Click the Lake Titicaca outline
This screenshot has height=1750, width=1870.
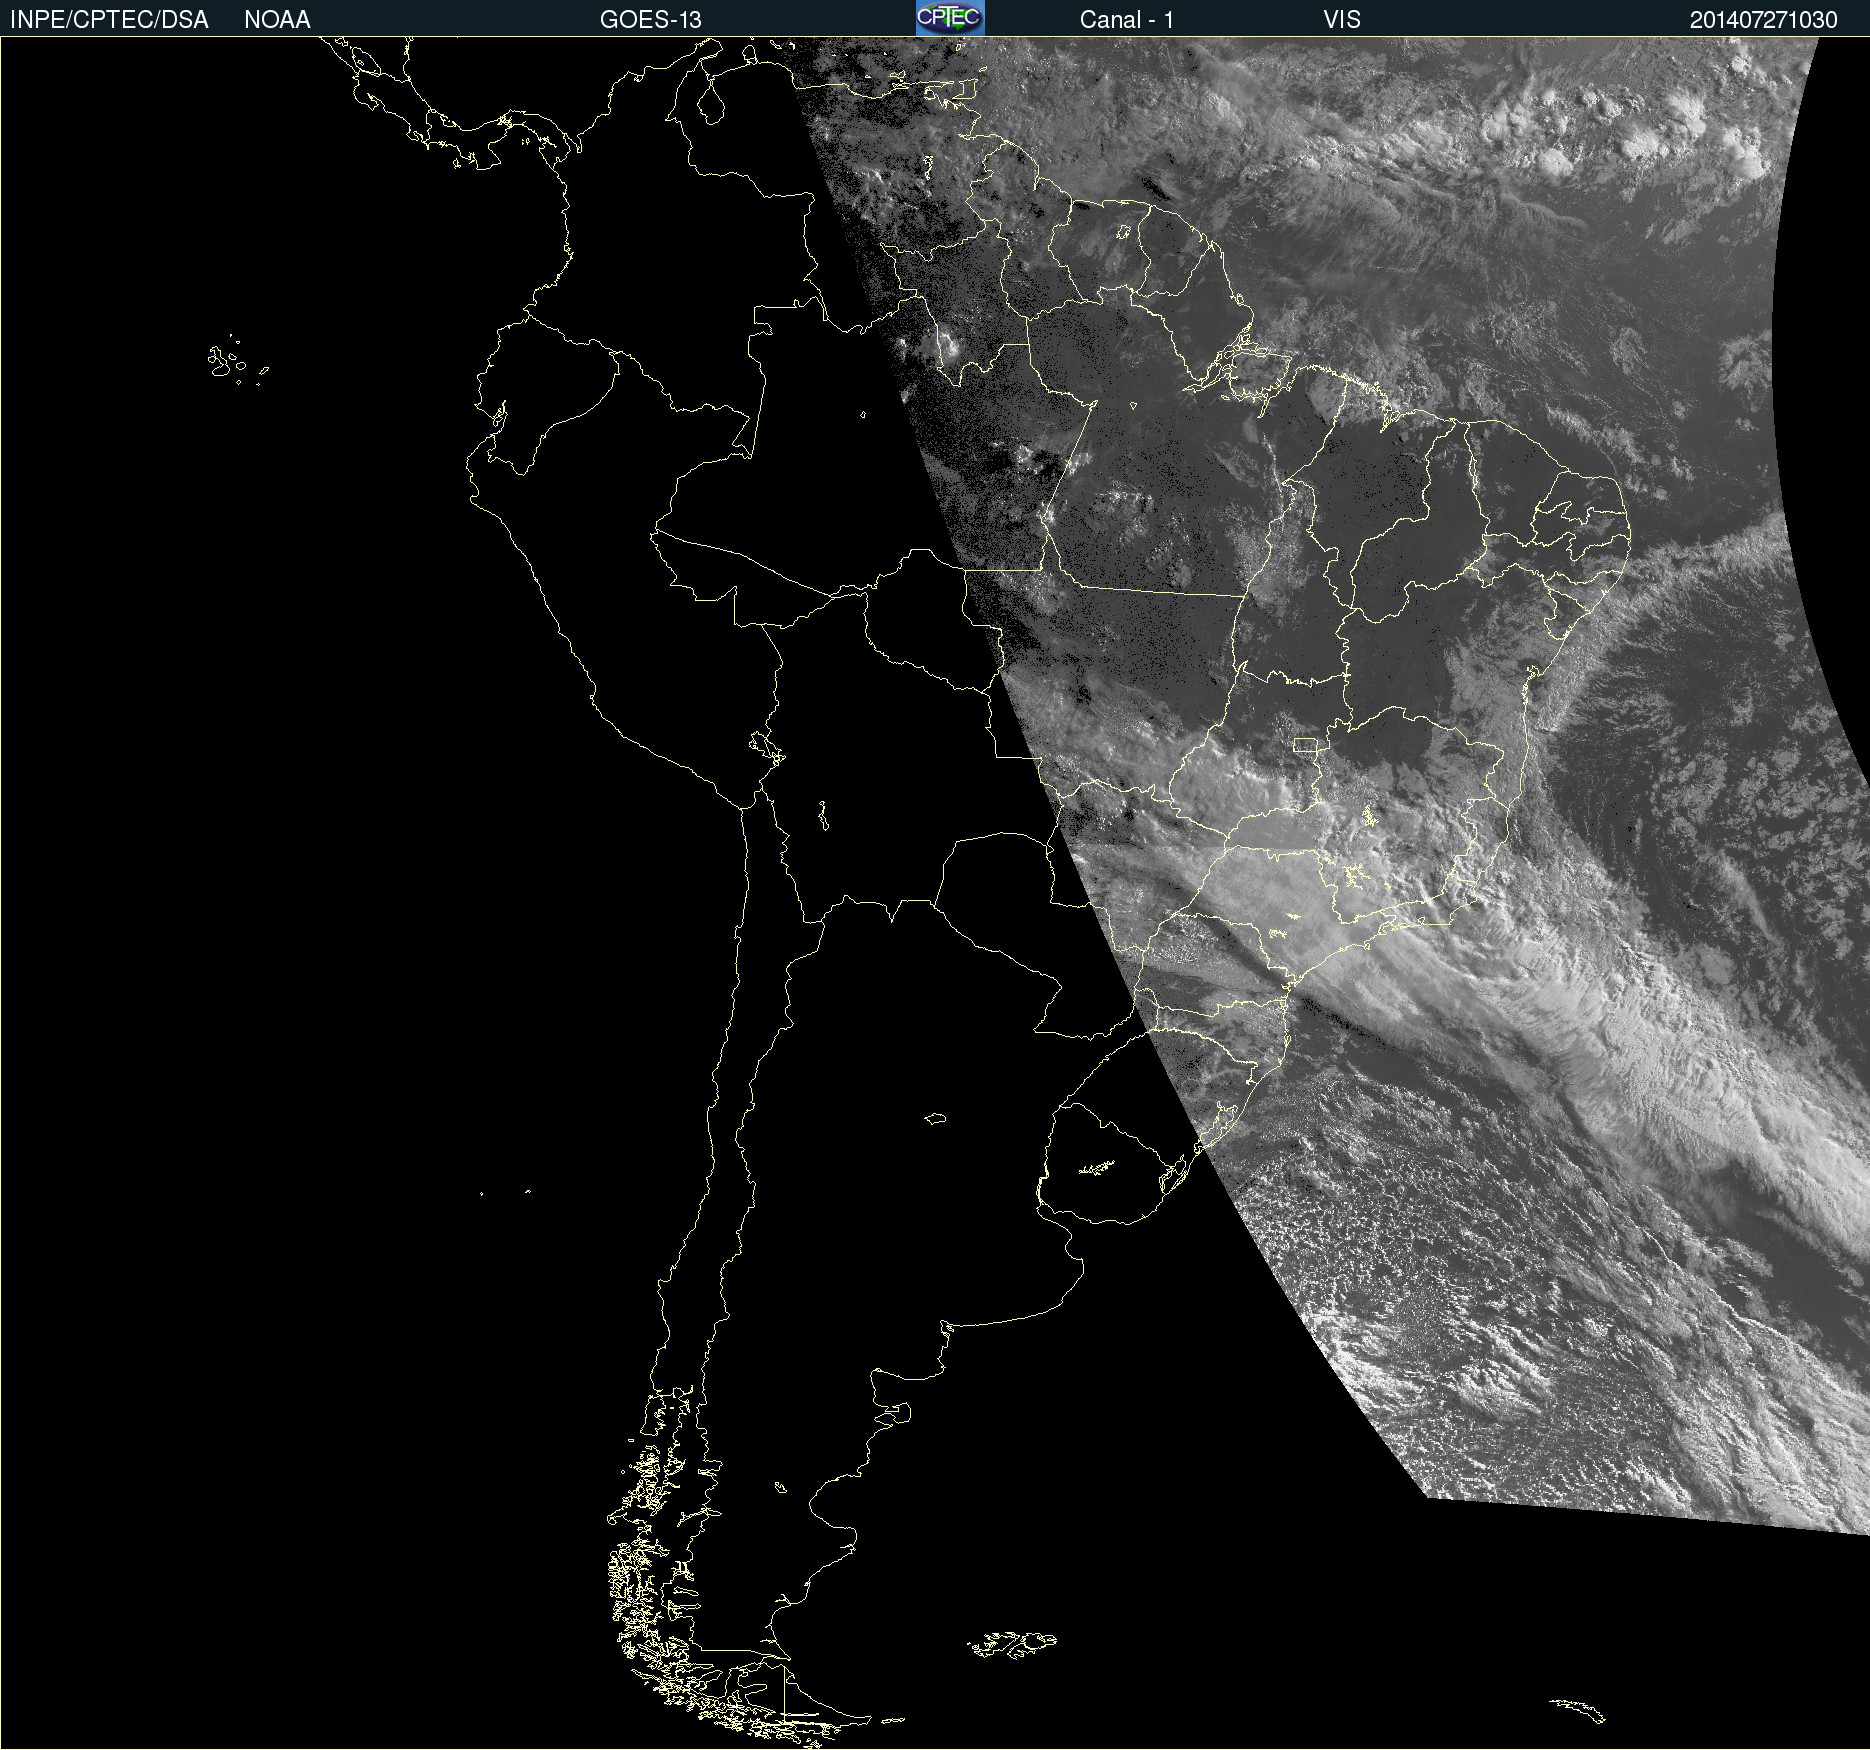(767, 746)
